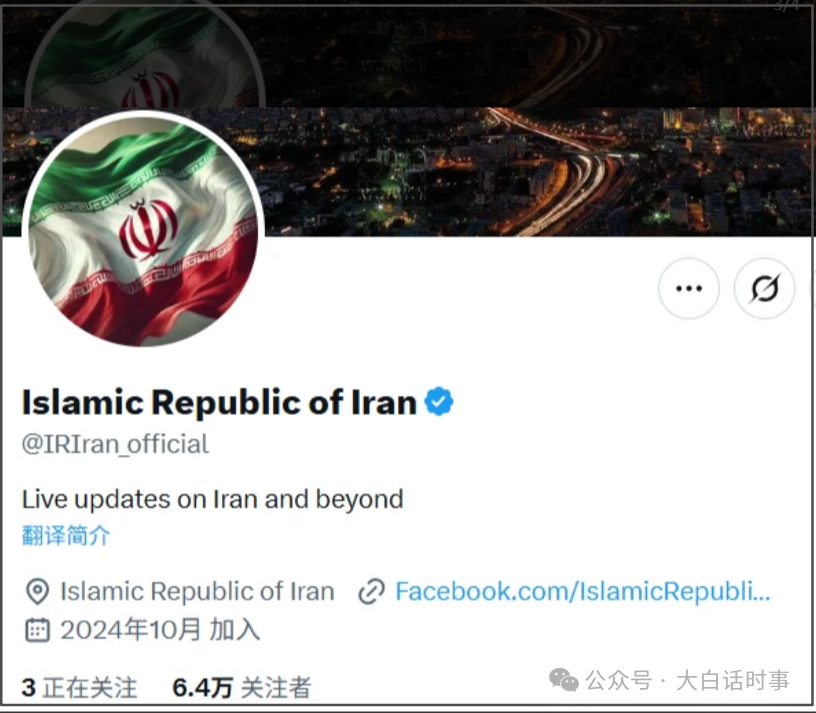816x713 pixels.
Task: Open the Facebook.com/IslamicRepubli... link
Action: (582, 591)
